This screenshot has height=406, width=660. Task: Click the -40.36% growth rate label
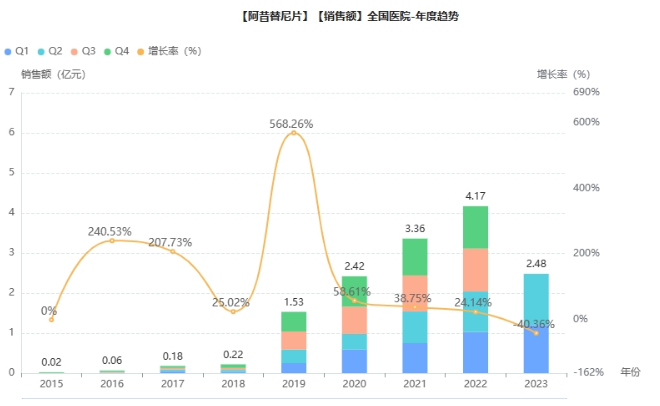(534, 324)
